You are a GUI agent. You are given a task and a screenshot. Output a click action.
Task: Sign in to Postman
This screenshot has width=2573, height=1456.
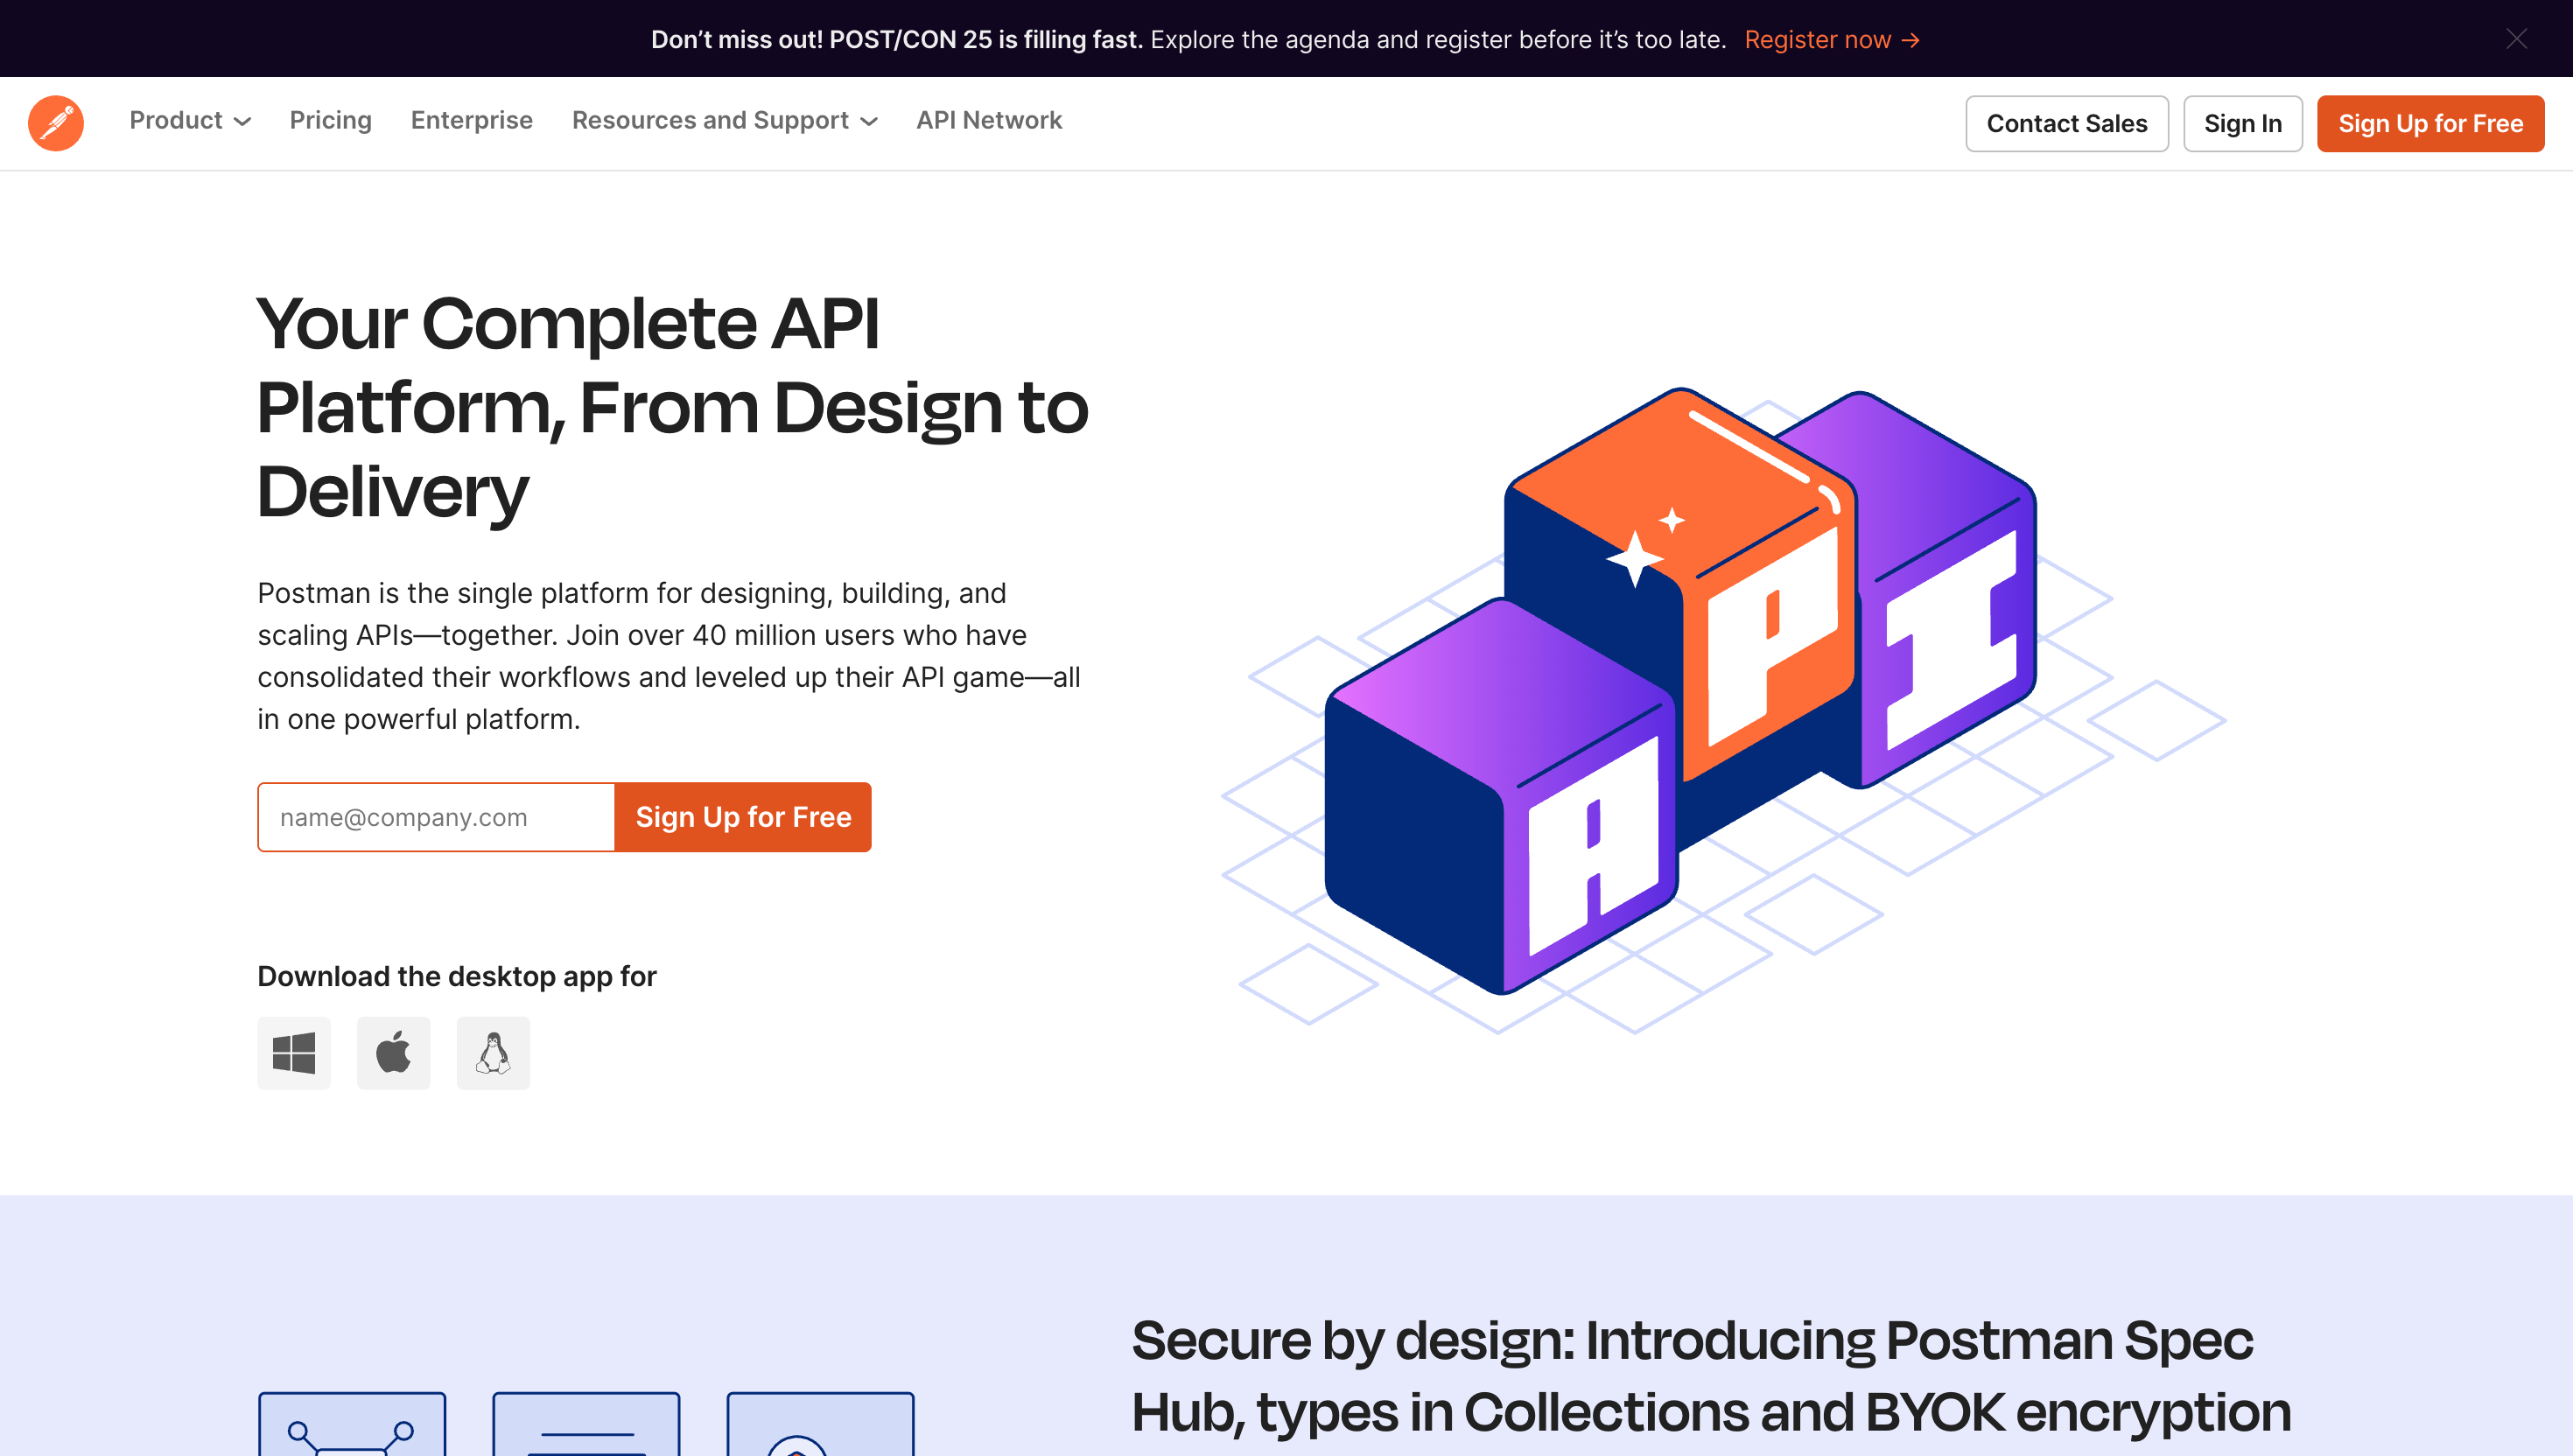pyautogui.click(x=2243, y=123)
